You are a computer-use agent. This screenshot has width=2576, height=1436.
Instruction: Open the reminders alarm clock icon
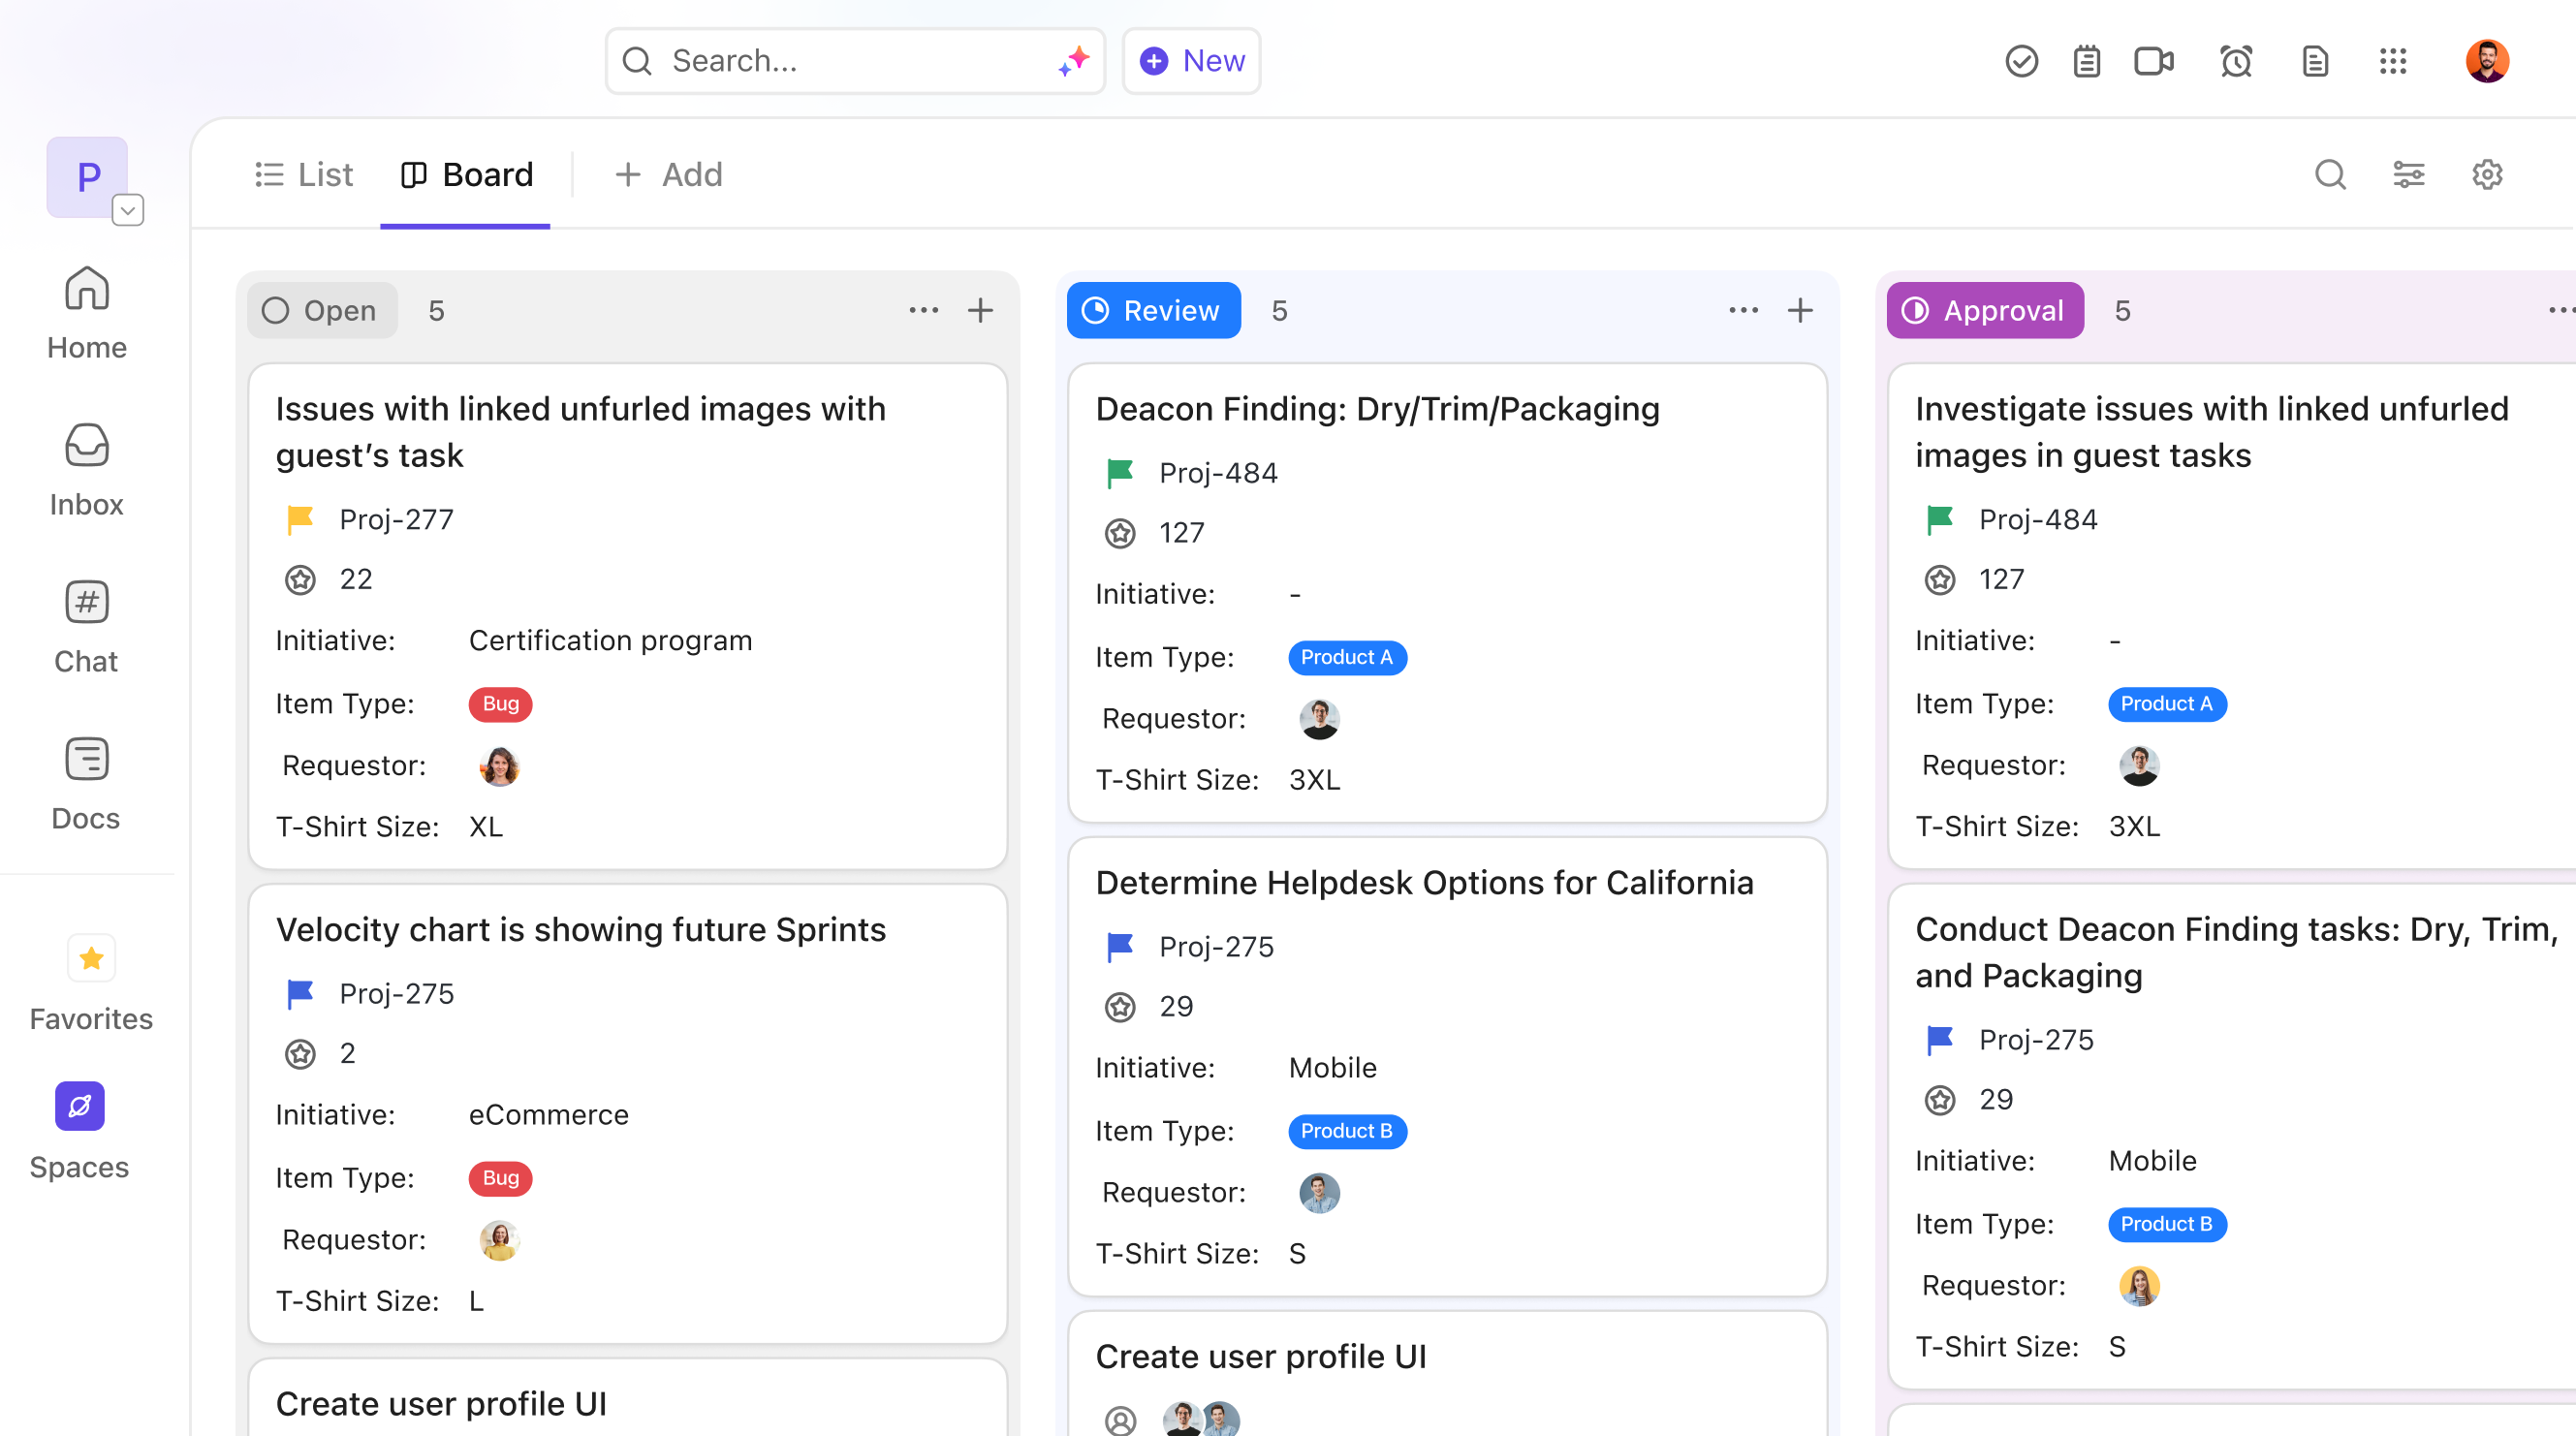2236,61
